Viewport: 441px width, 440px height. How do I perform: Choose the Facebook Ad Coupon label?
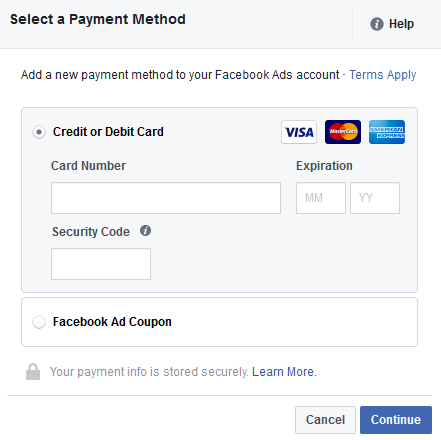(x=112, y=322)
